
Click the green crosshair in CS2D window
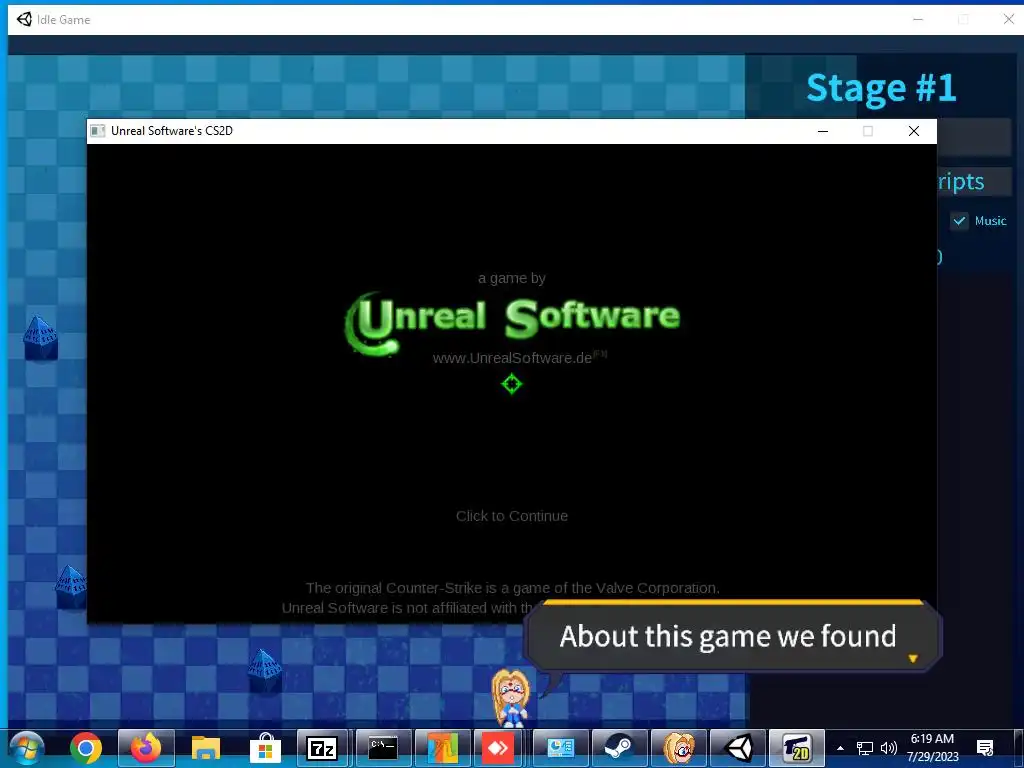tap(511, 384)
